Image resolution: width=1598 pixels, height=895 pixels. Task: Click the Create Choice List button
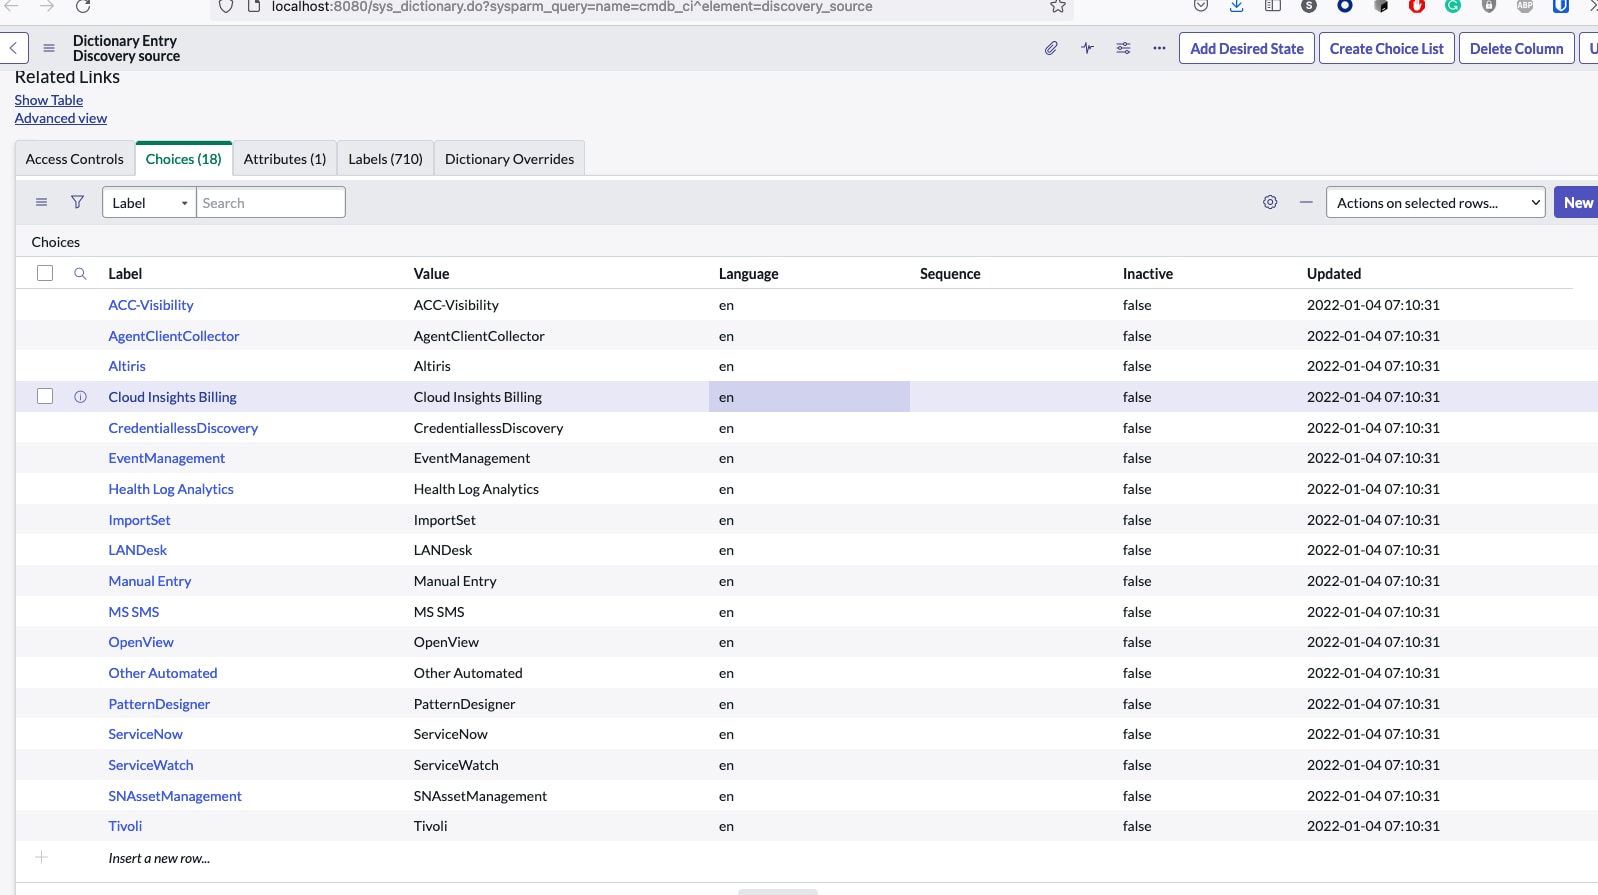coord(1386,48)
